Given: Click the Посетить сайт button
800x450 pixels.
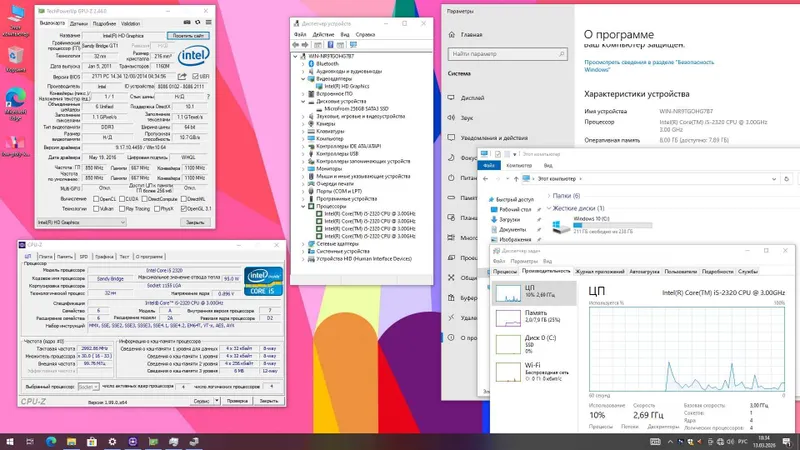Looking at the screenshot, I should 188,36.
